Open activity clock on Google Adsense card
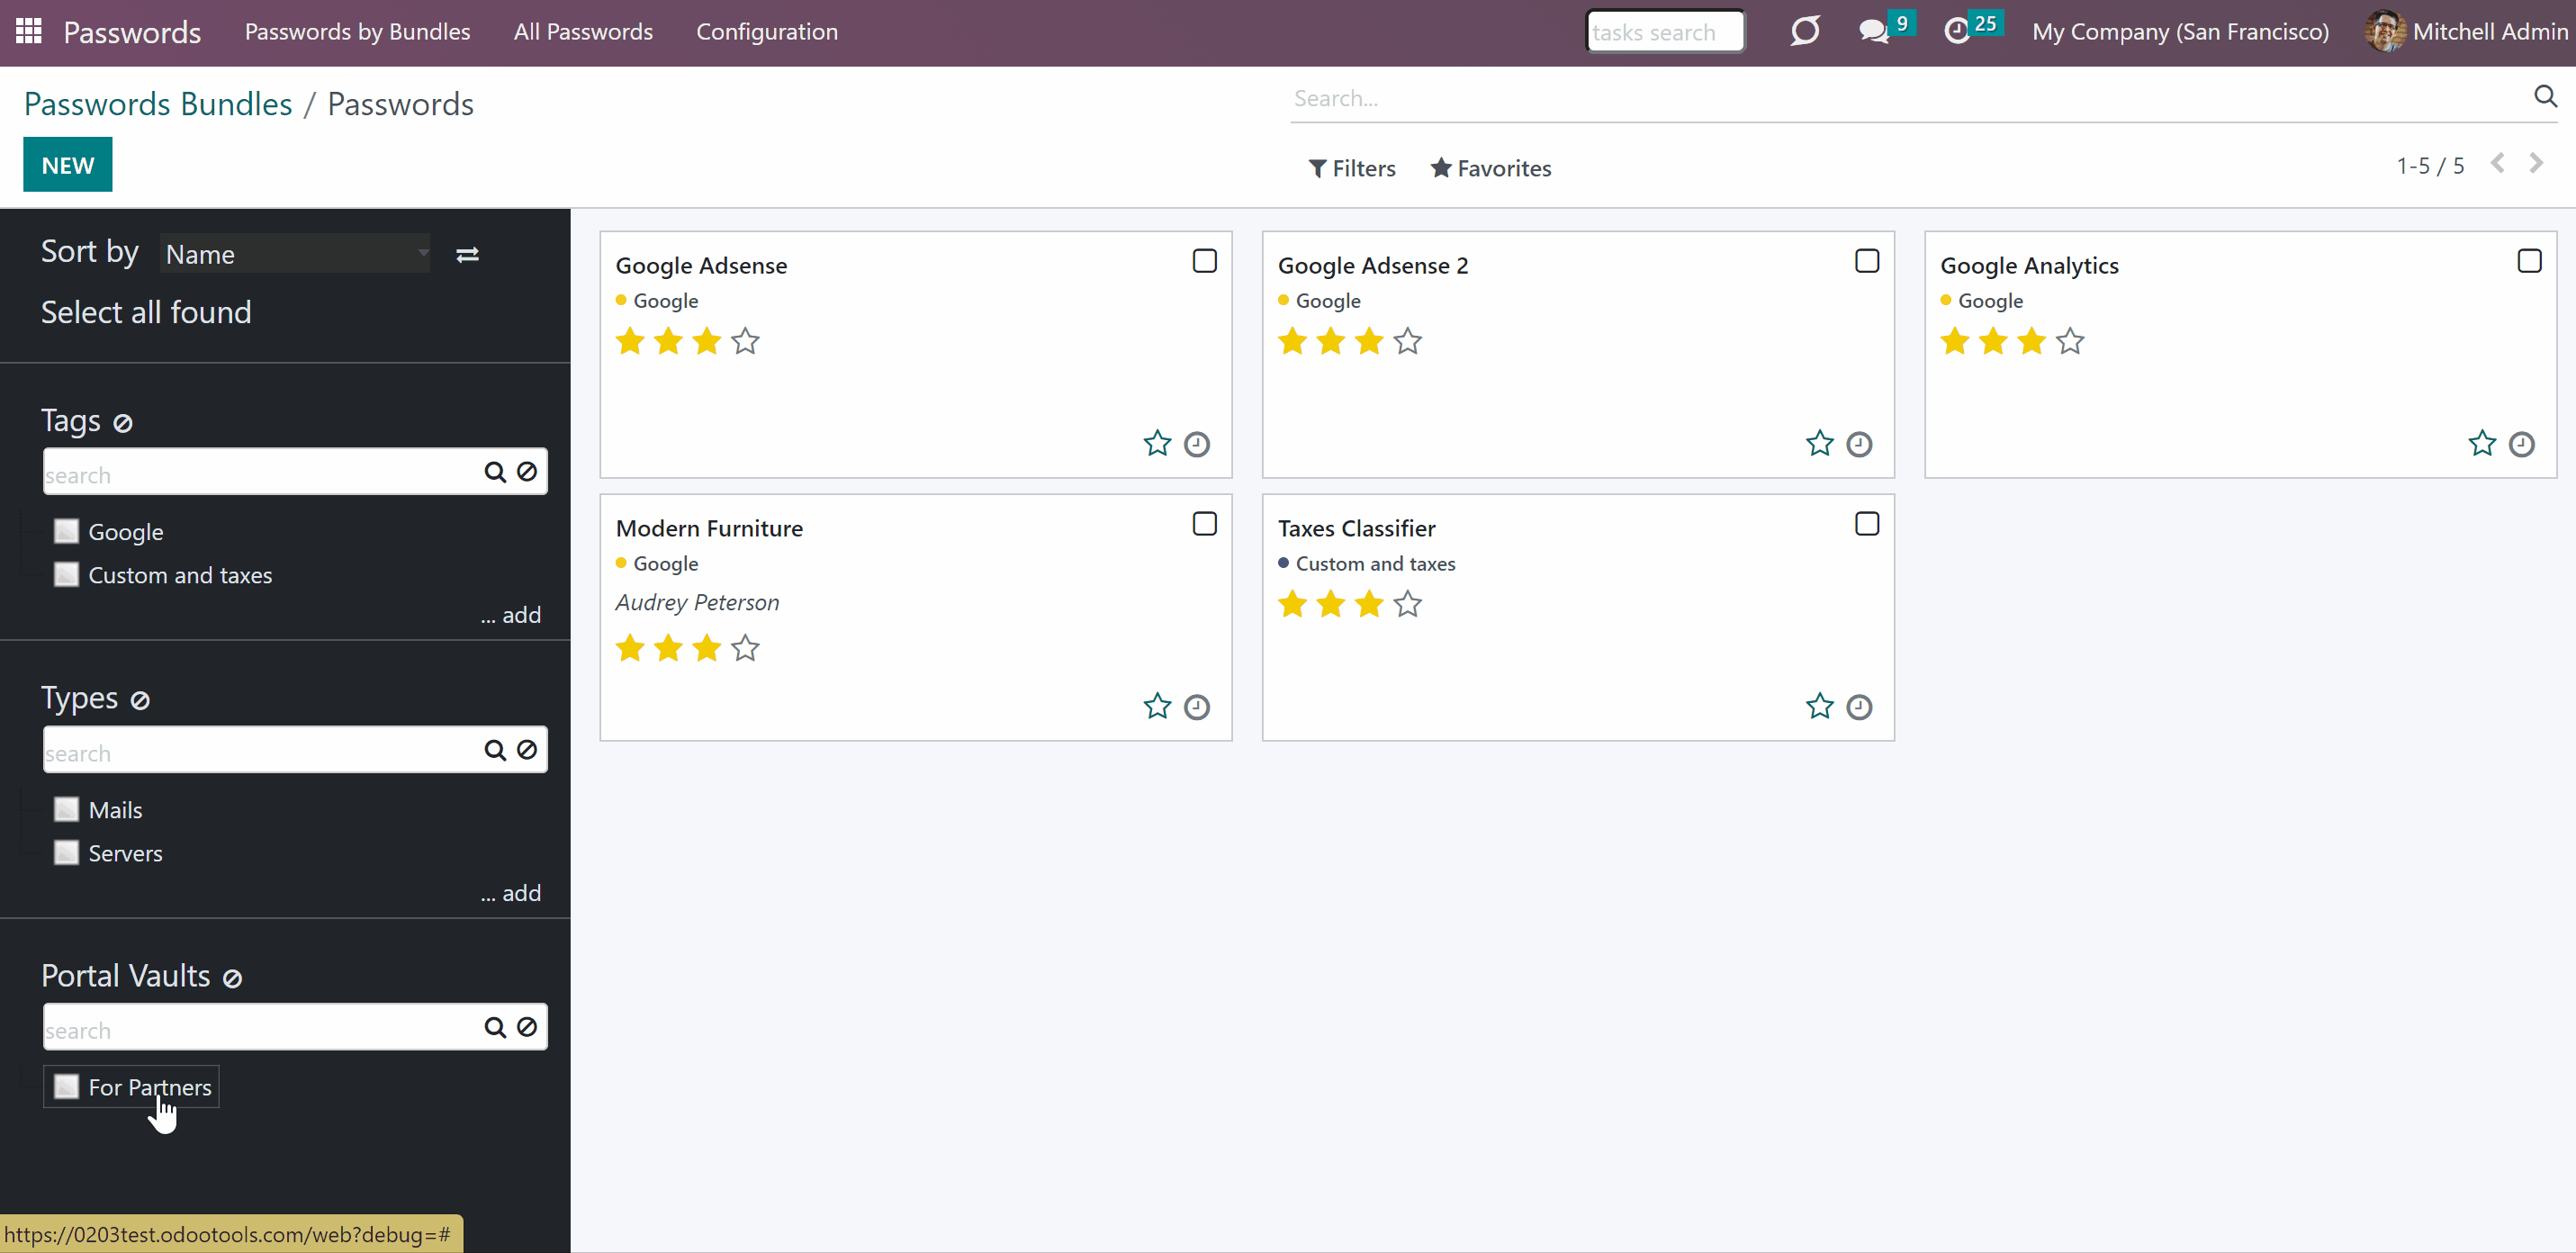The image size is (2576, 1253). coord(1197,444)
